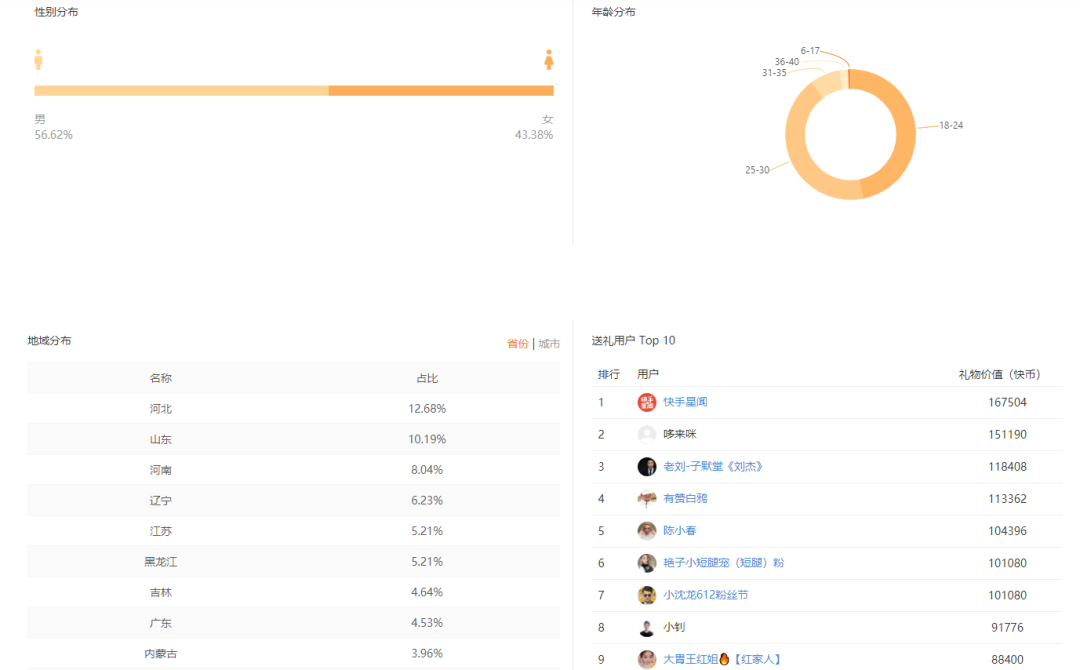This screenshot has height=670, width=1080.
Task: Click the male gender figure icon
Action: pos(39,59)
